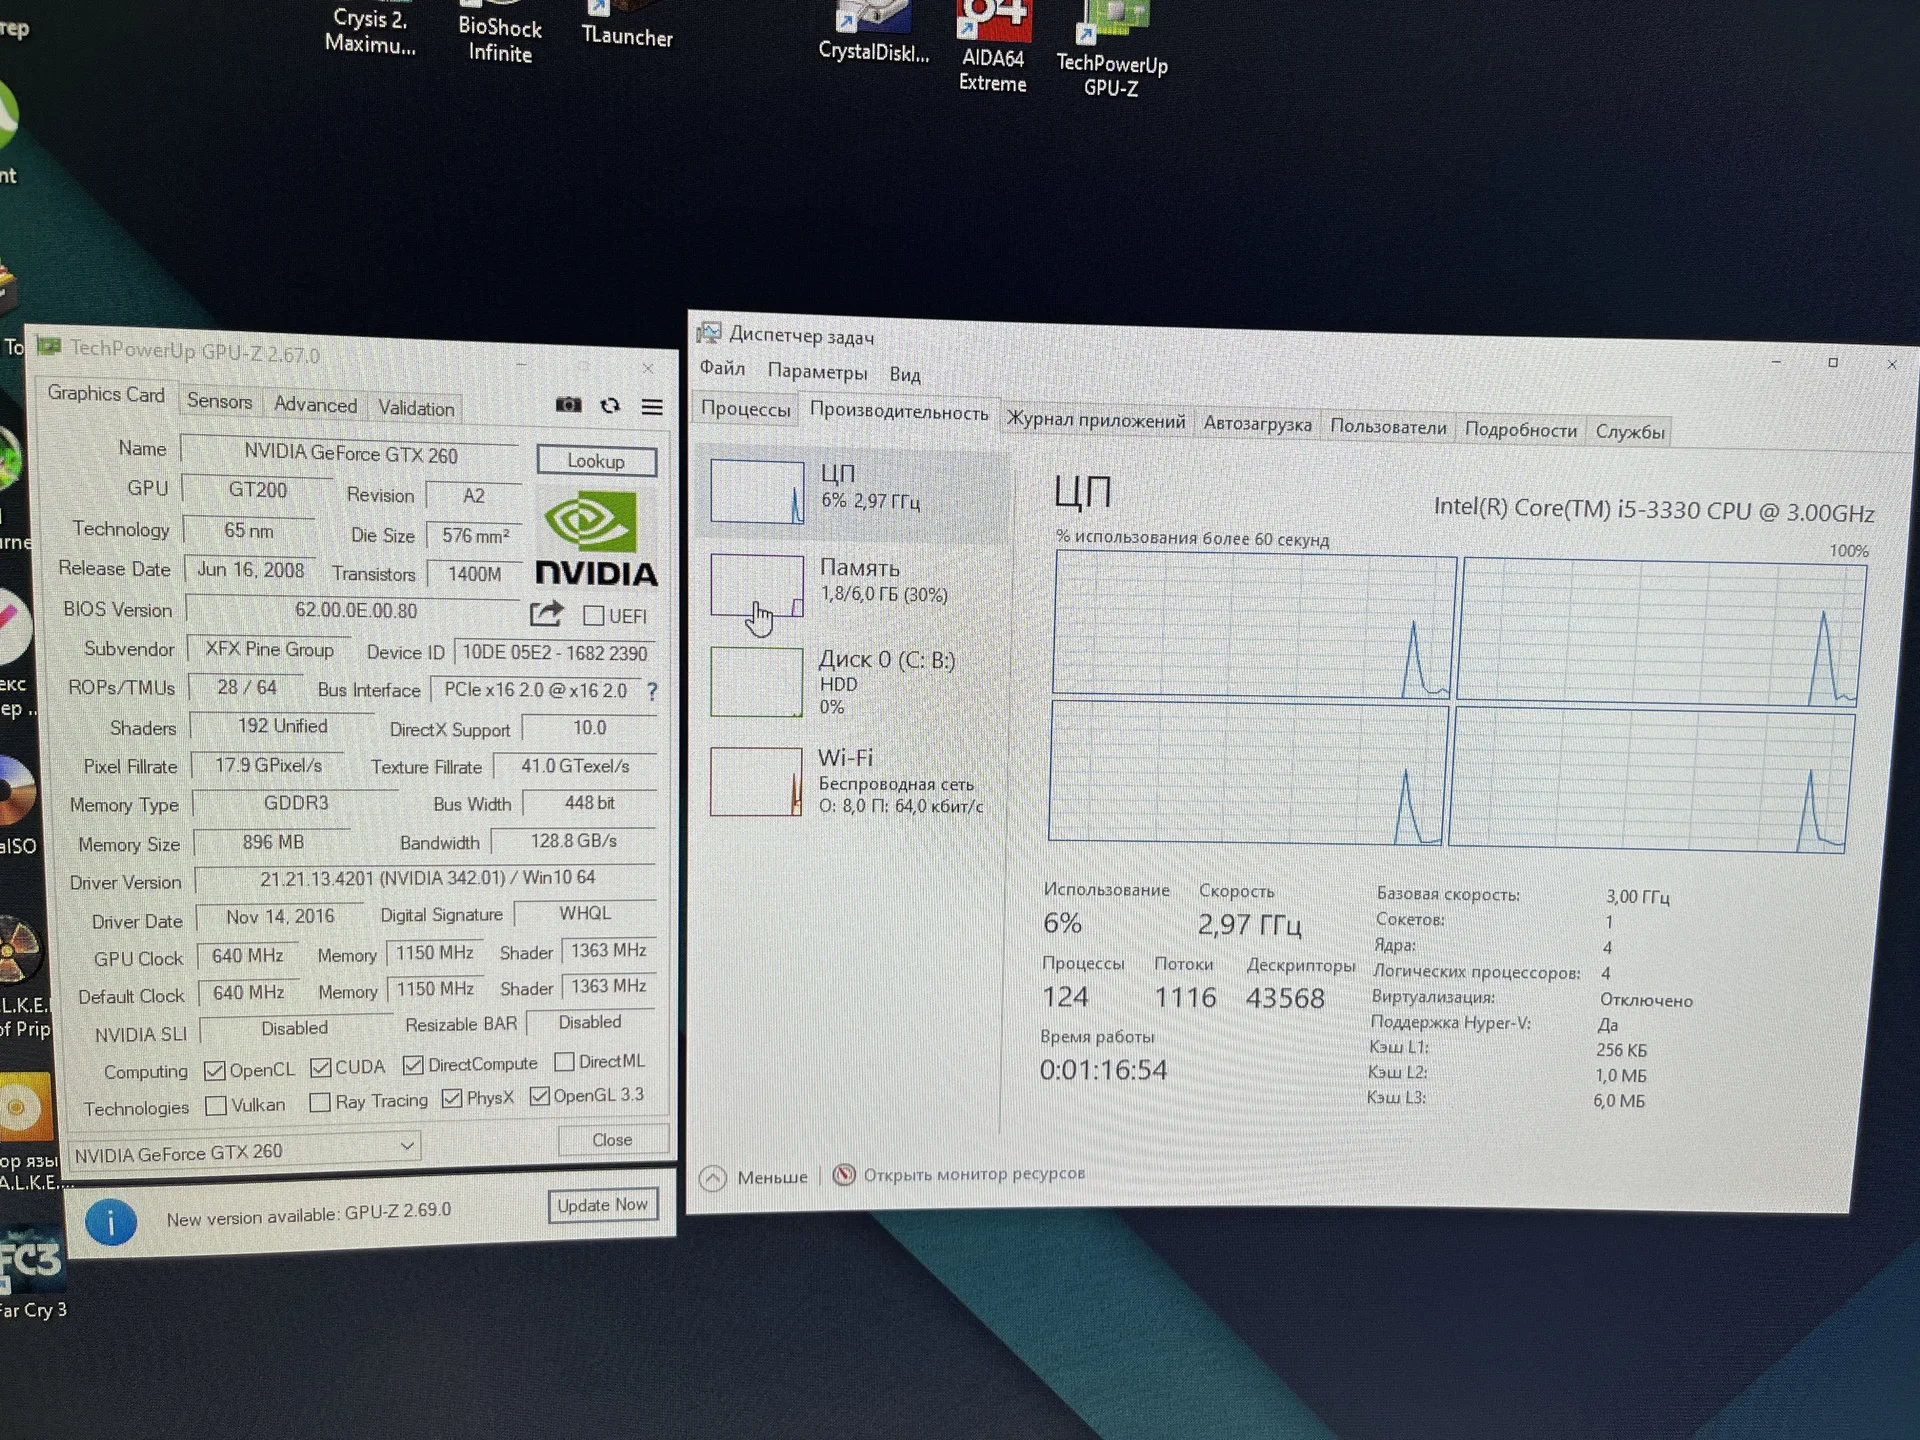This screenshot has width=1920, height=1440.
Task: Click the blue info icon in update bar
Action: 111,1222
